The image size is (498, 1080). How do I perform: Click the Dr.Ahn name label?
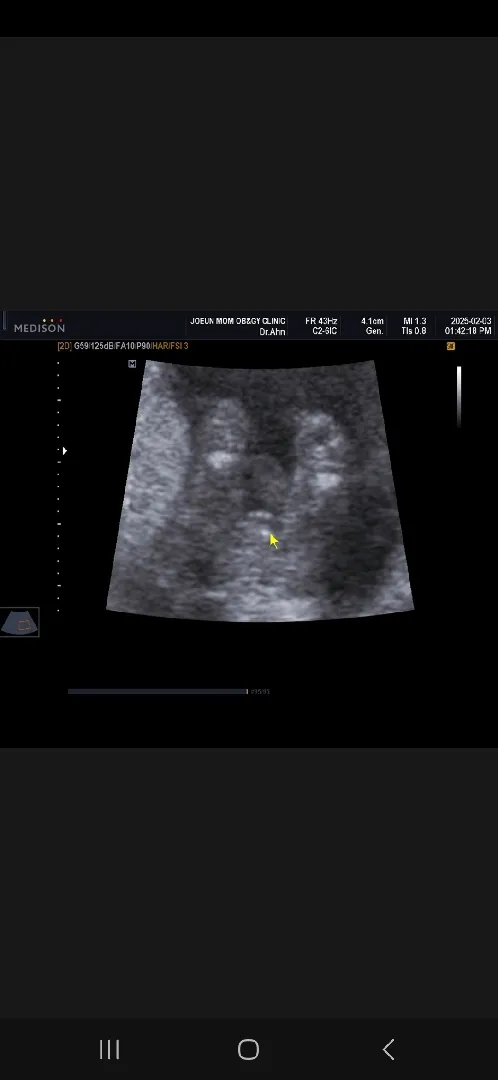(272, 332)
